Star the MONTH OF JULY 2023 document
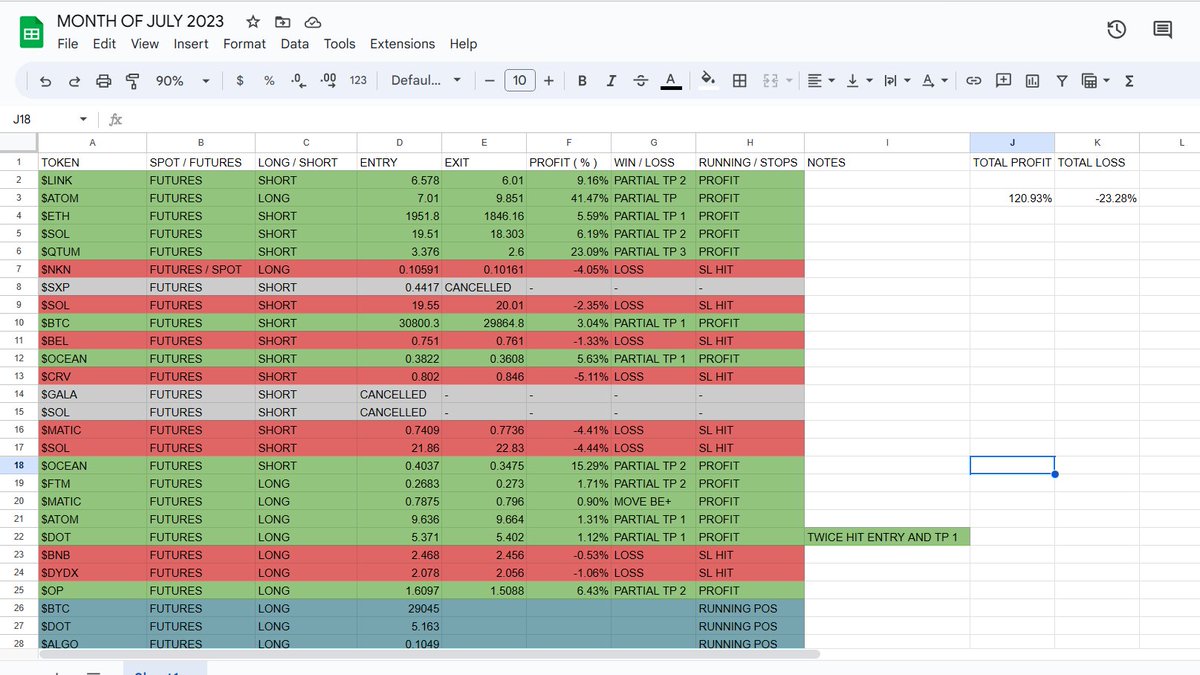1200x675 pixels. tap(253, 21)
